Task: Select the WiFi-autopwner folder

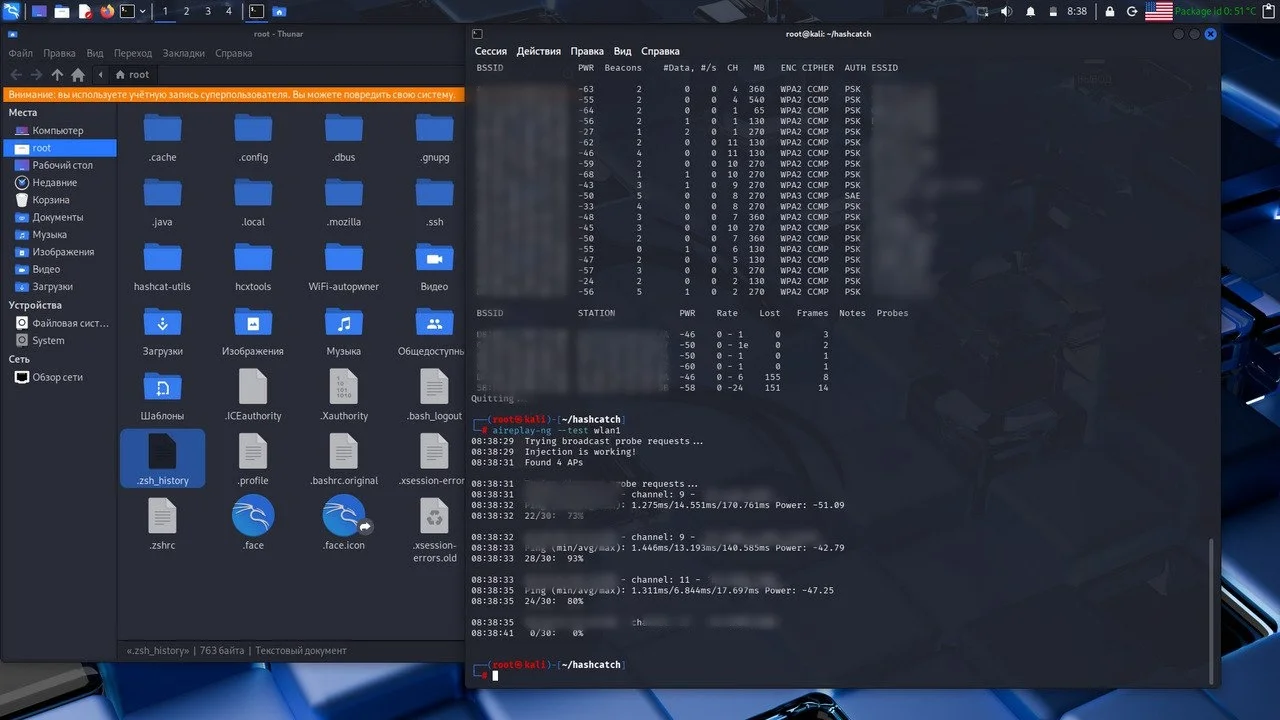Action: point(343,265)
